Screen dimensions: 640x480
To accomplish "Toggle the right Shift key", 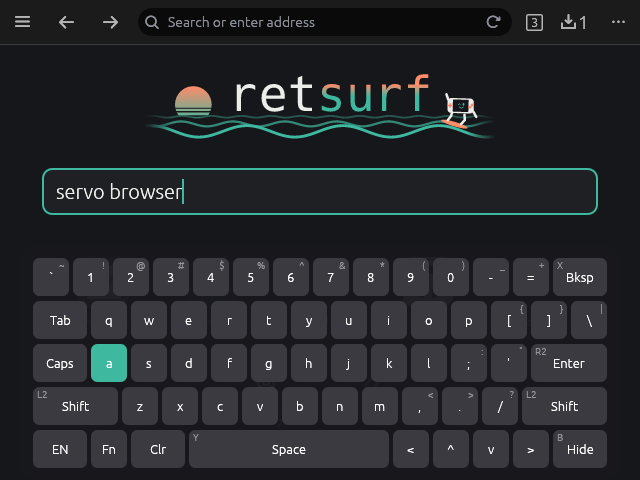I will [564, 406].
